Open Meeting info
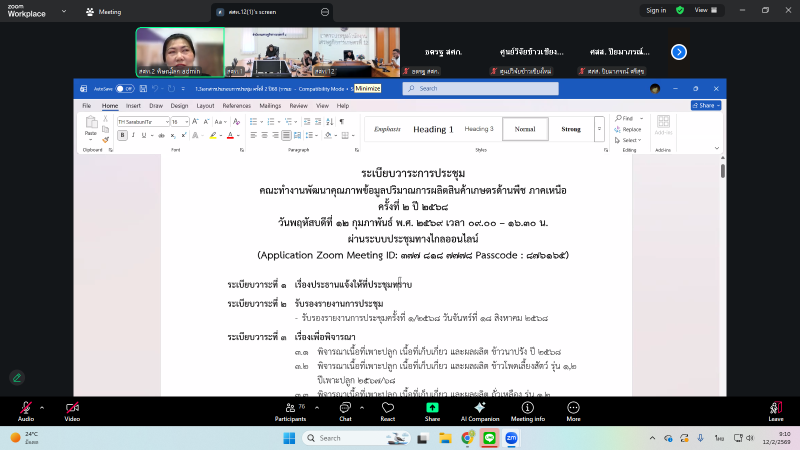 [527, 411]
